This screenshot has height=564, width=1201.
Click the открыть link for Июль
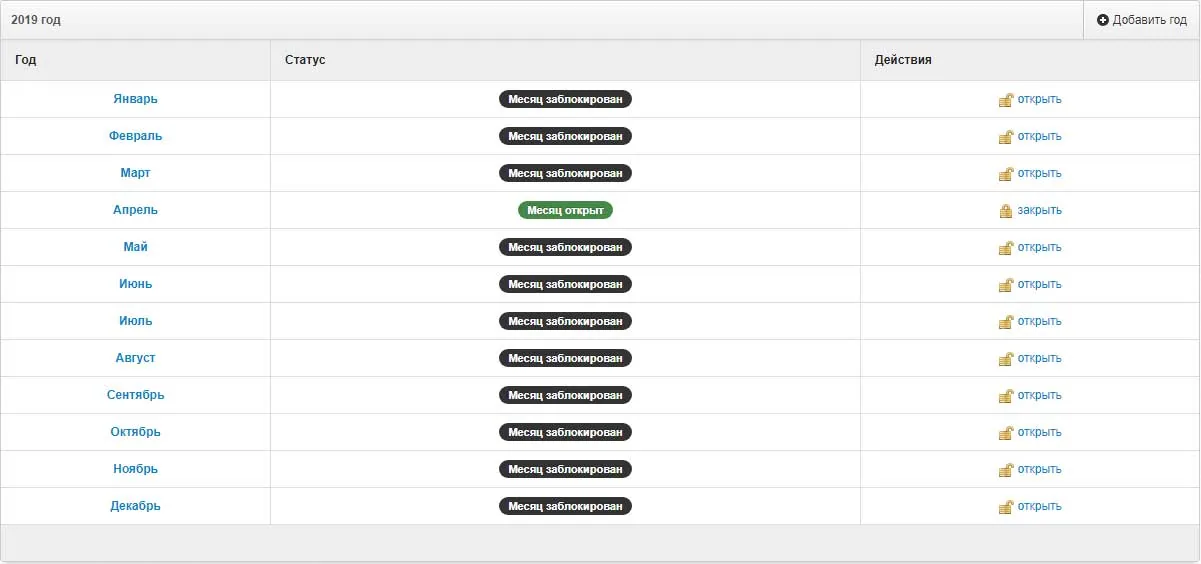1039,321
